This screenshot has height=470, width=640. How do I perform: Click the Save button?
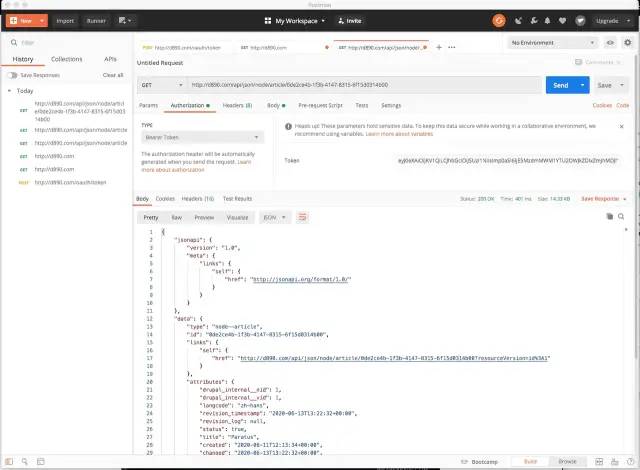[604, 85]
